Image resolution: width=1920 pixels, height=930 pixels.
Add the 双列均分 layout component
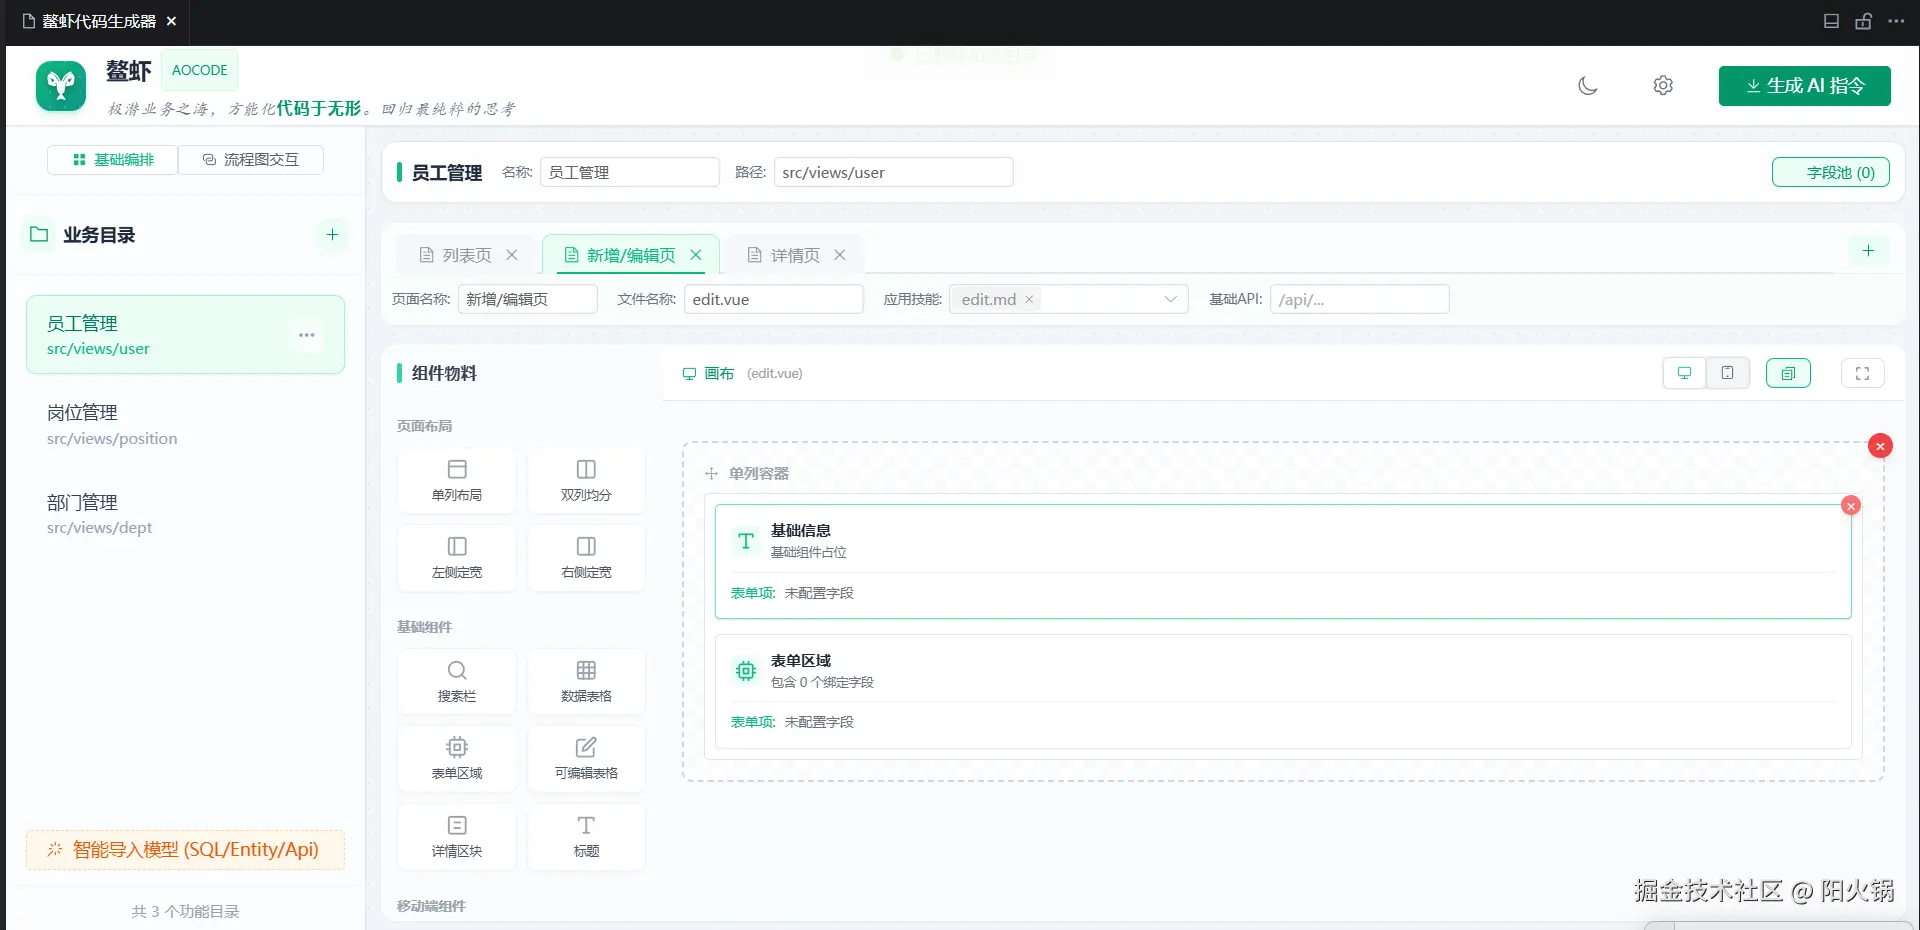pyautogui.click(x=586, y=481)
